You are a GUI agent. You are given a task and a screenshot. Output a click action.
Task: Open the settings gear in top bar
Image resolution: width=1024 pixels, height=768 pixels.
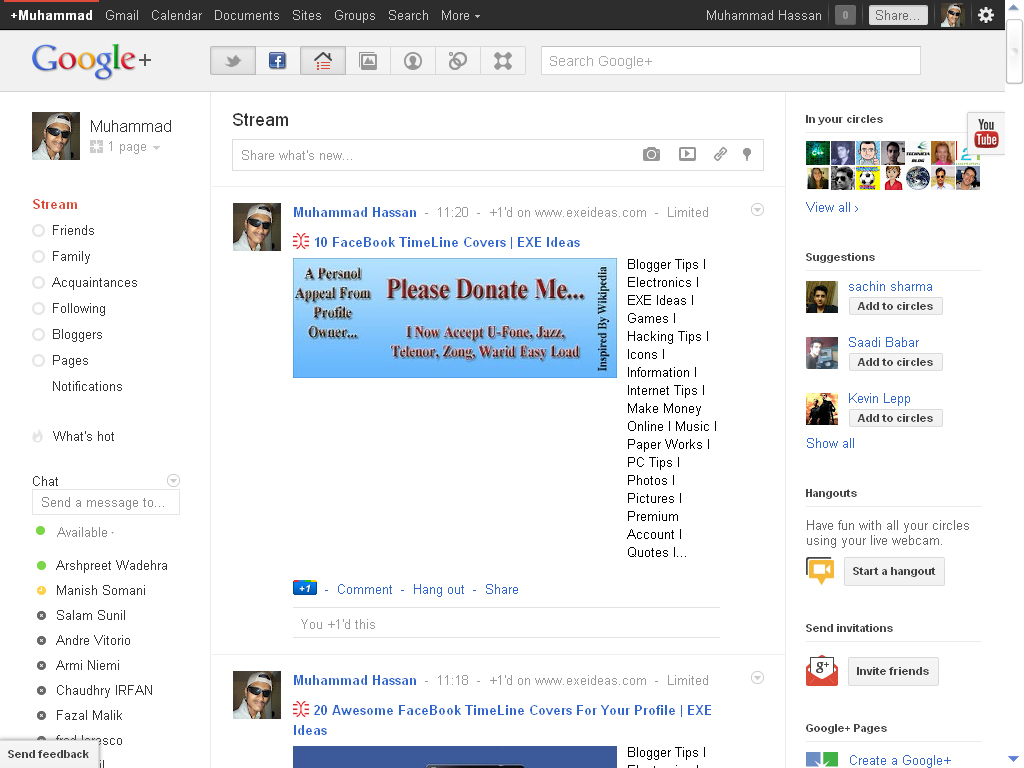click(985, 15)
